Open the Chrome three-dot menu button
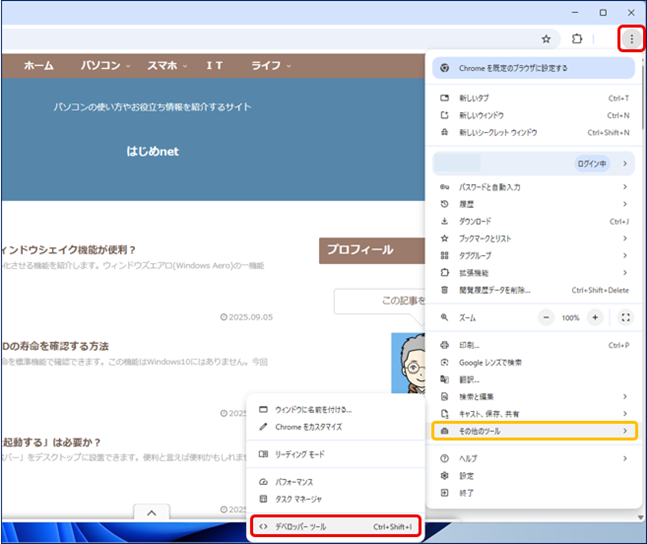 (x=631, y=39)
